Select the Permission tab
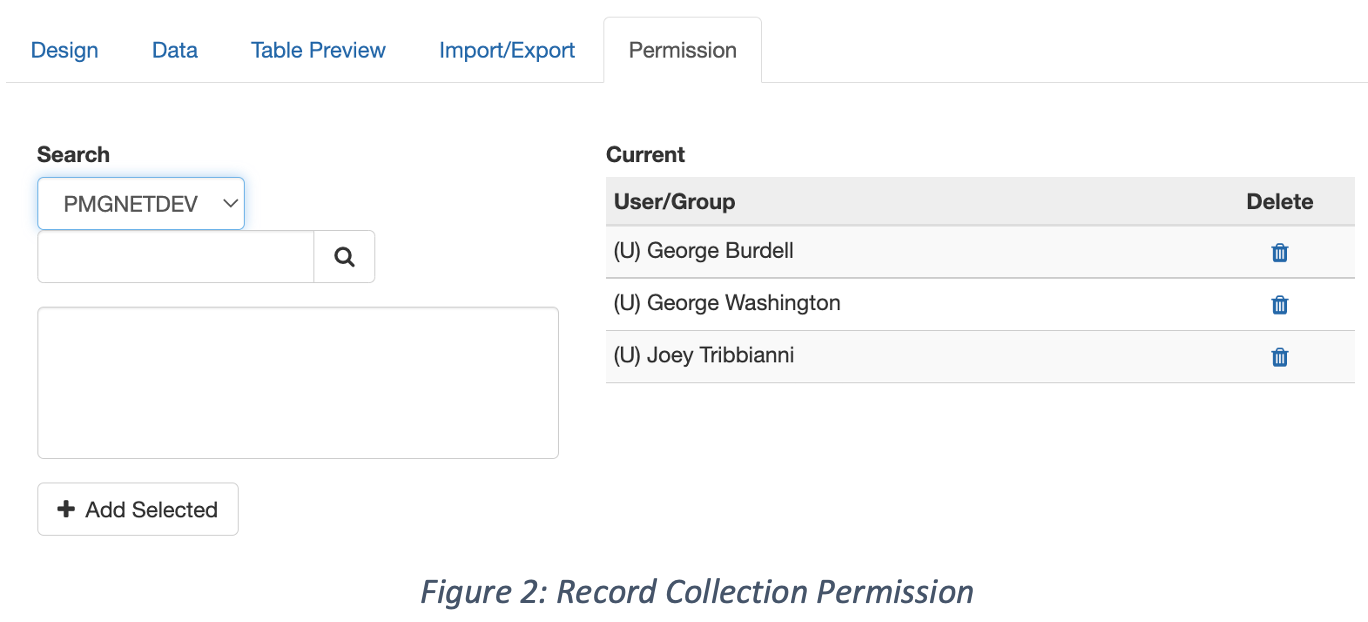 point(683,50)
